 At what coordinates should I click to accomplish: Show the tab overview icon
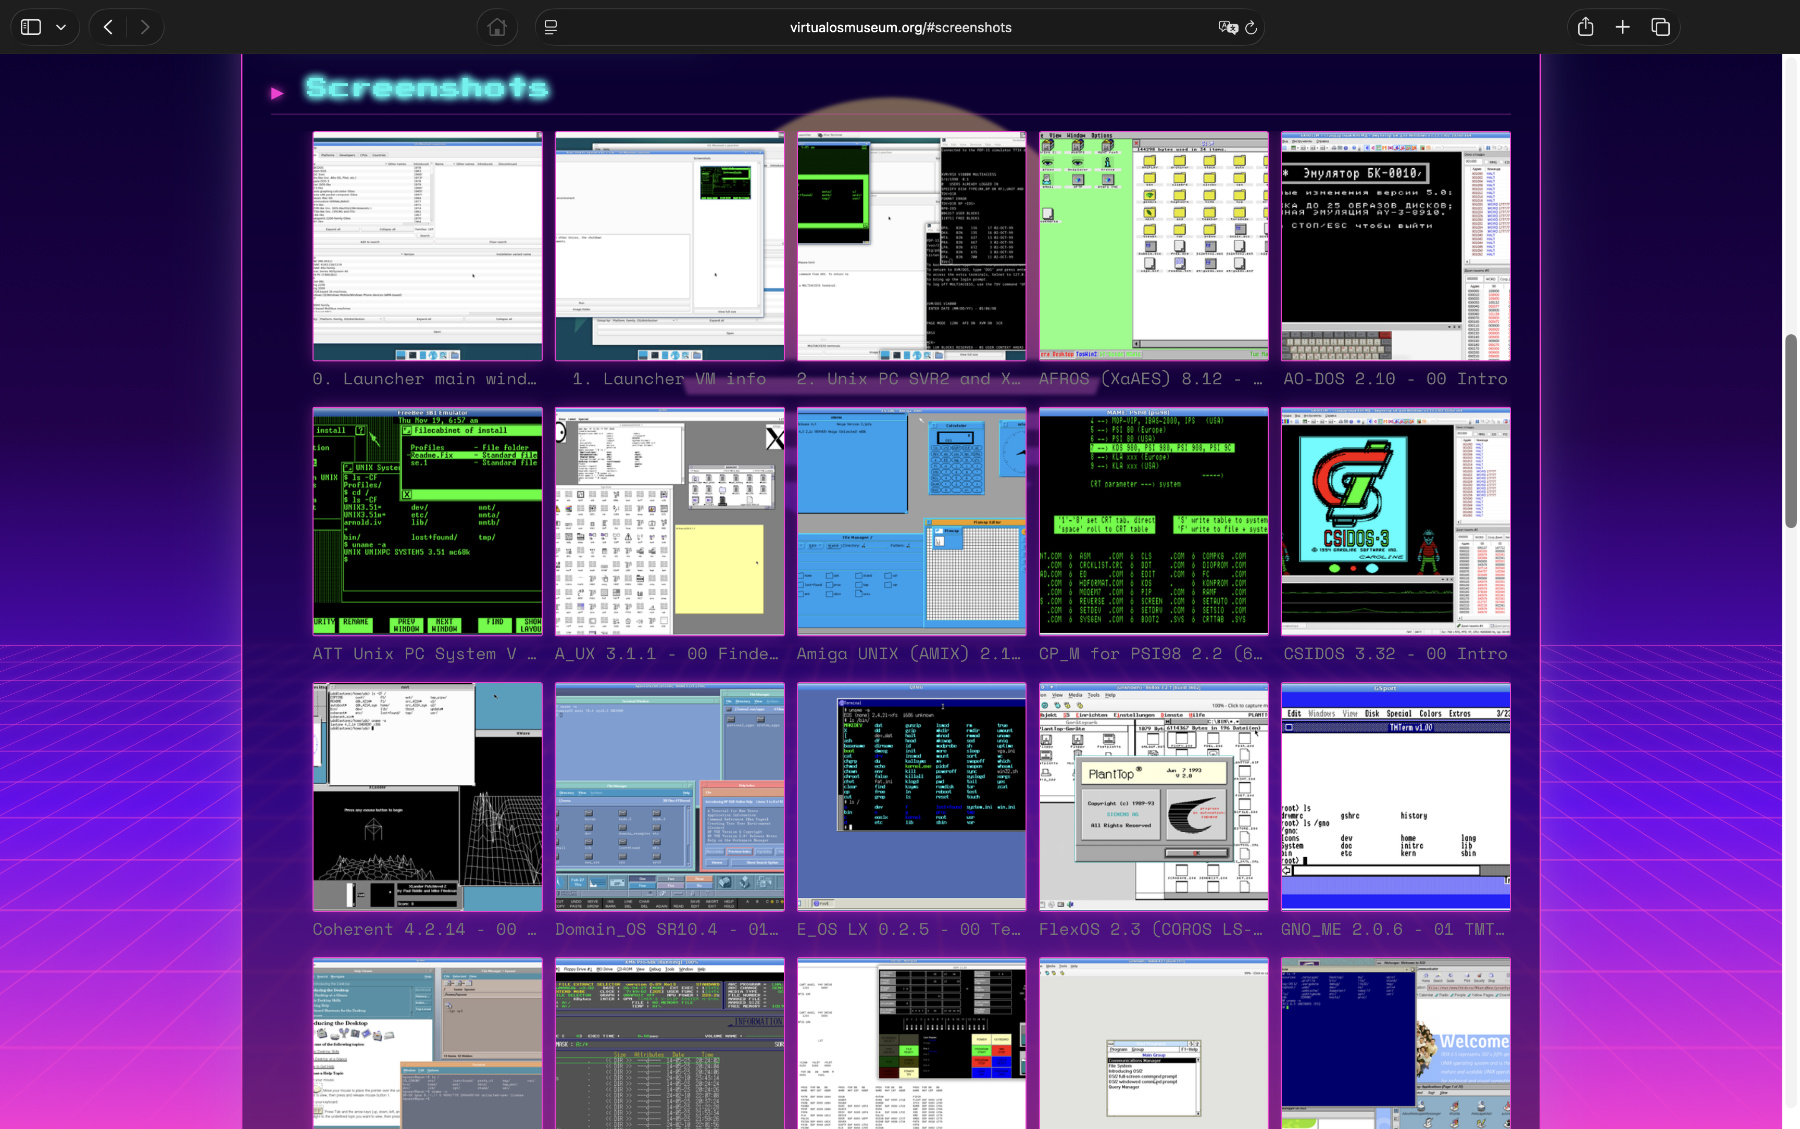[x=1661, y=27]
